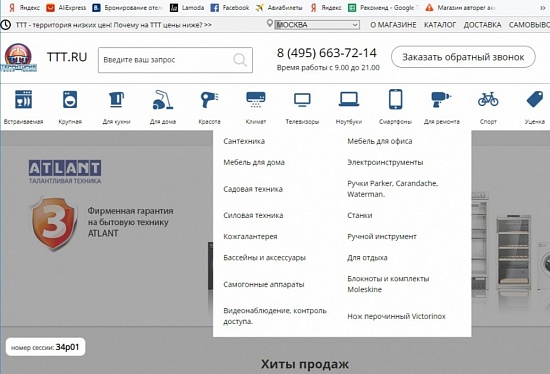Open КАТАЛОГ menu item

pos(440,25)
